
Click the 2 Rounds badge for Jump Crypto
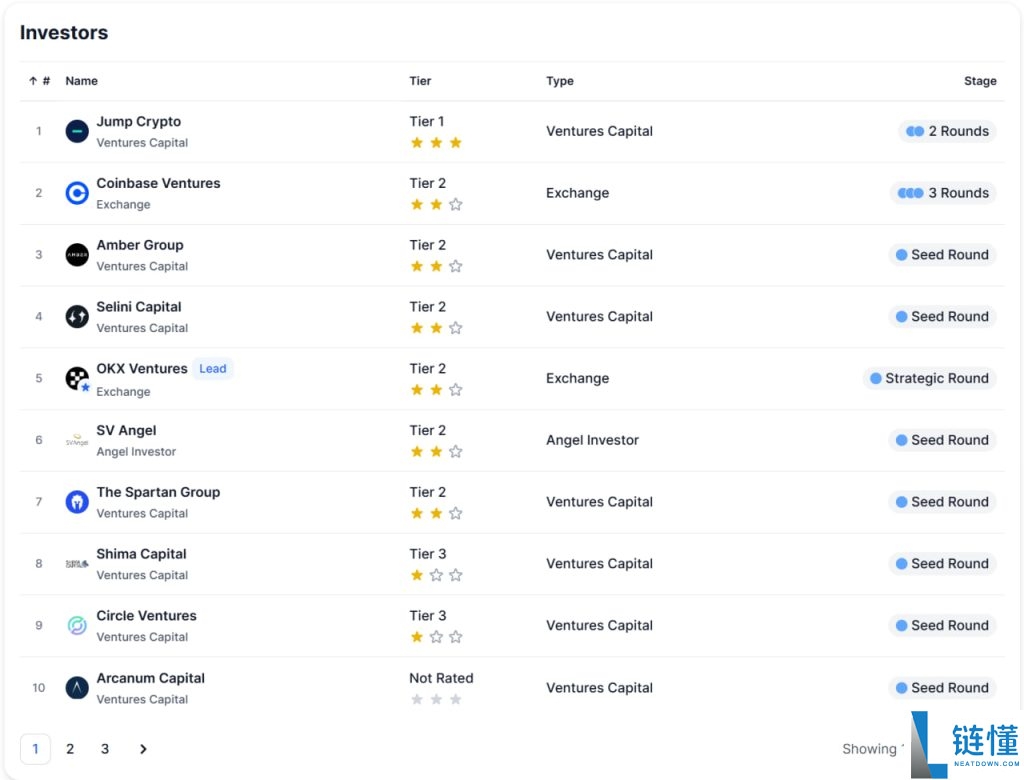tap(947, 131)
